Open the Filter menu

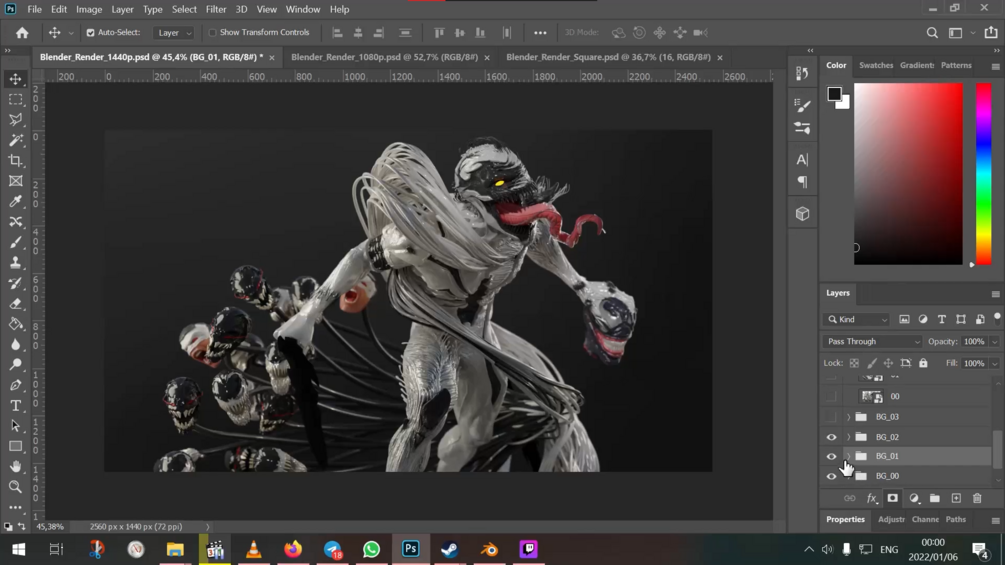(x=215, y=9)
